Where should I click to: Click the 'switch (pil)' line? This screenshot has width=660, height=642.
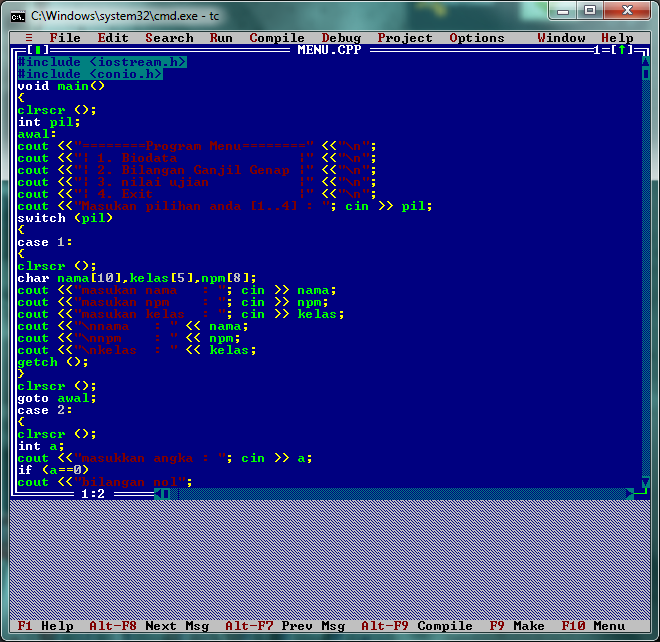tap(65, 218)
